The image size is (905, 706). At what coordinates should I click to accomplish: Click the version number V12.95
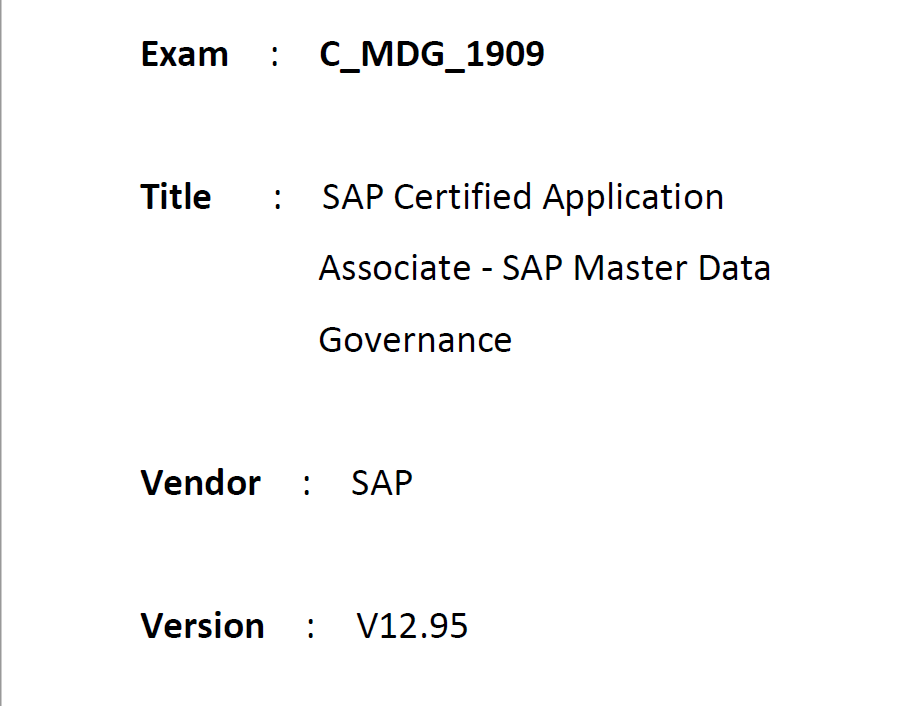412,626
